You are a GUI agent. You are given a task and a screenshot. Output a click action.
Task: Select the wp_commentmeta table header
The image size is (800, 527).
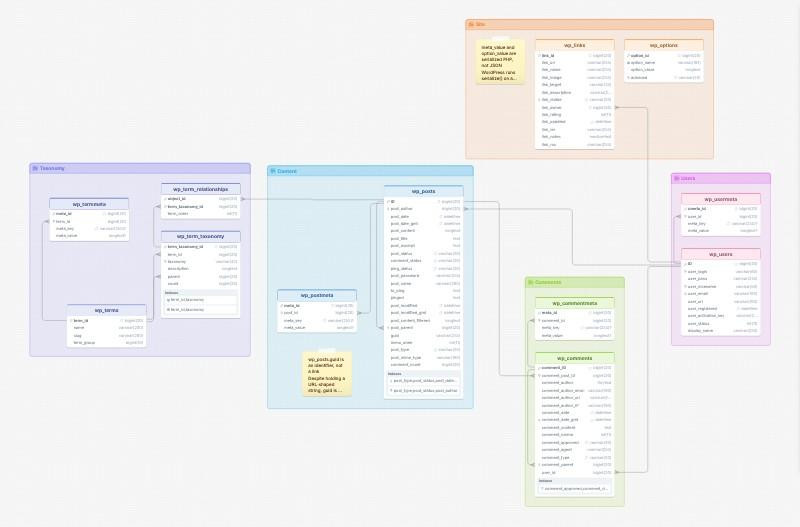574,303
